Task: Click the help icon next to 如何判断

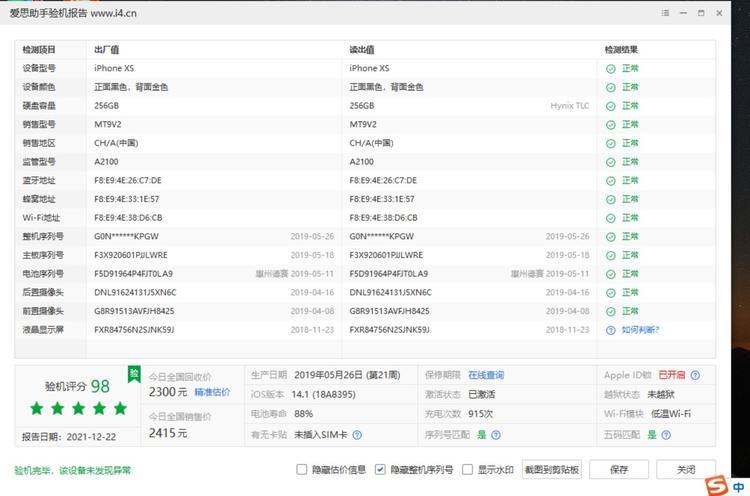Action: coord(610,329)
